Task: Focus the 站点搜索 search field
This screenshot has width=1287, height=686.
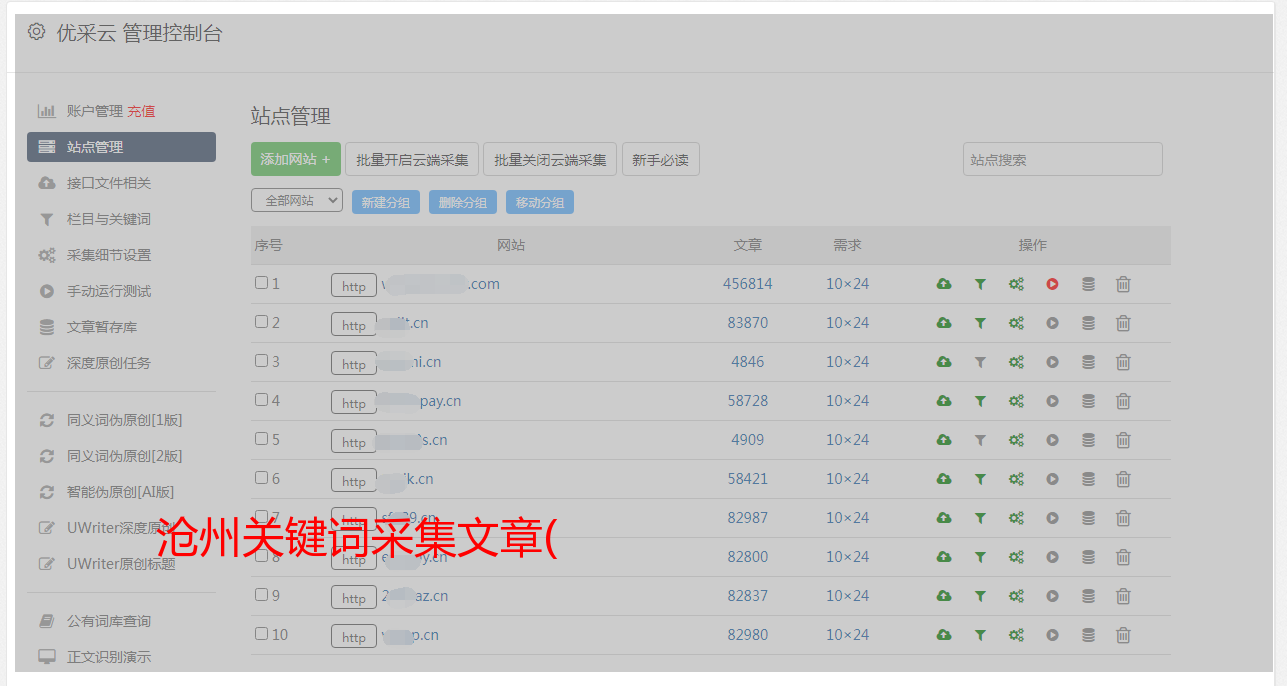Action: [x=1063, y=159]
